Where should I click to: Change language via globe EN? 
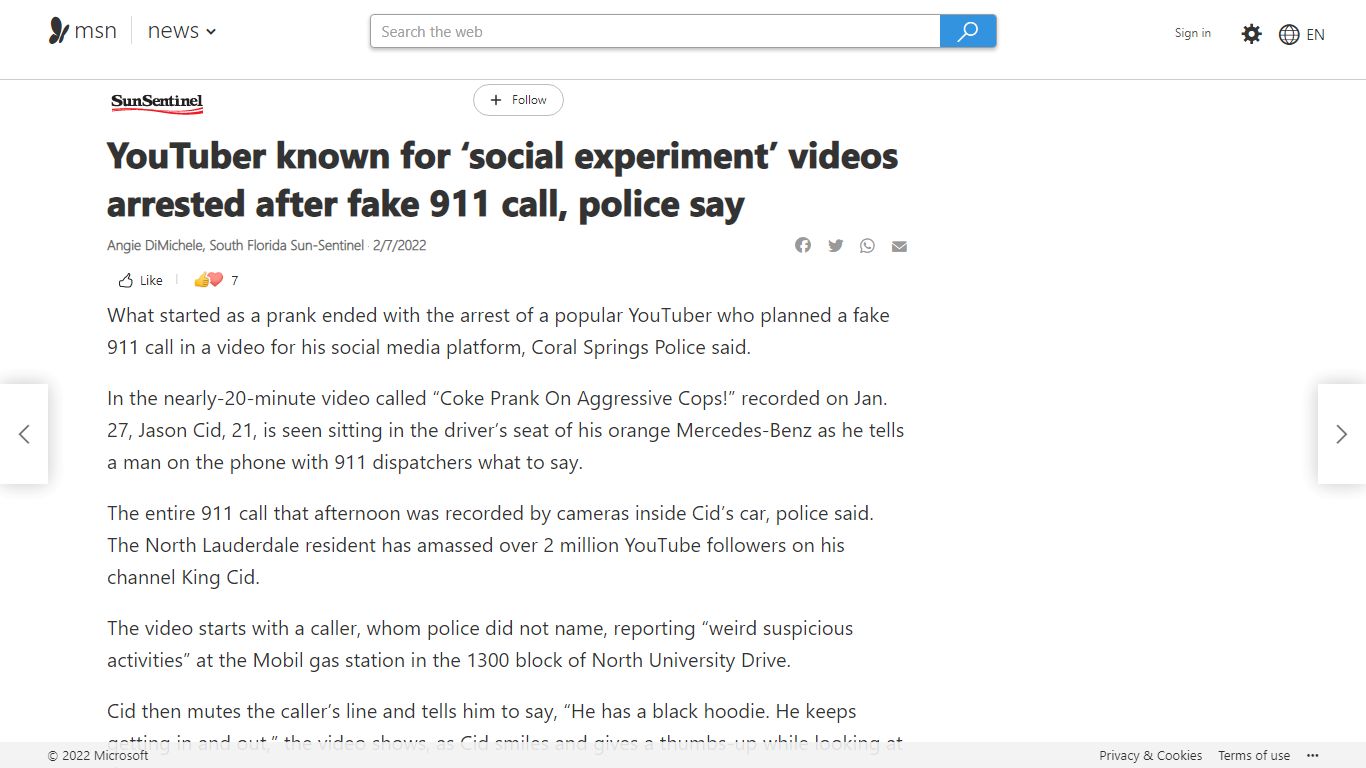click(1301, 34)
